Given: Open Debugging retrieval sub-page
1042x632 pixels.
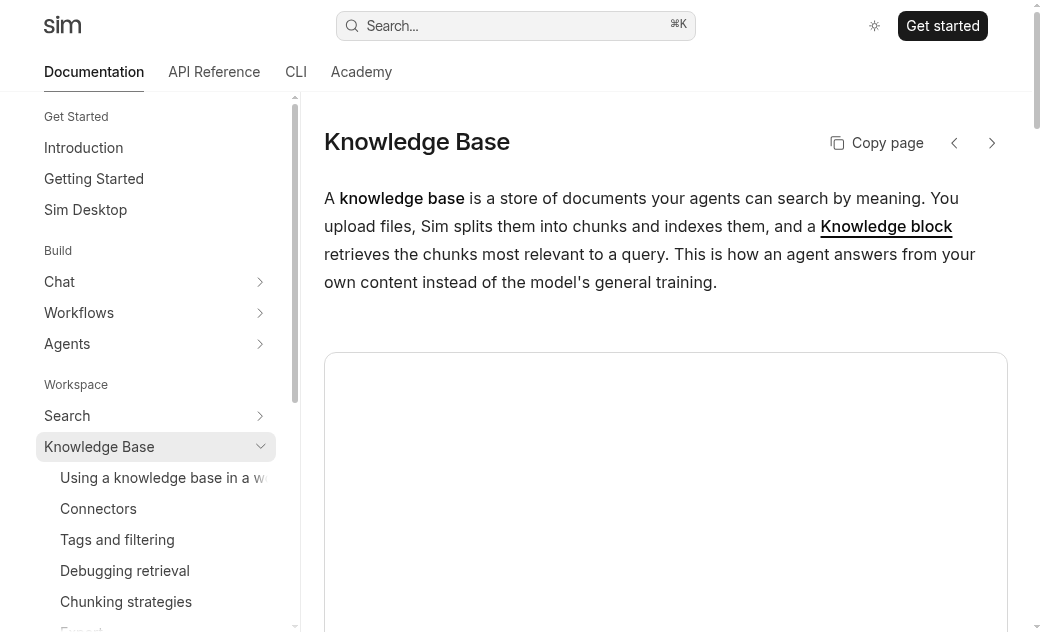Looking at the screenshot, I should click(125, 571).
